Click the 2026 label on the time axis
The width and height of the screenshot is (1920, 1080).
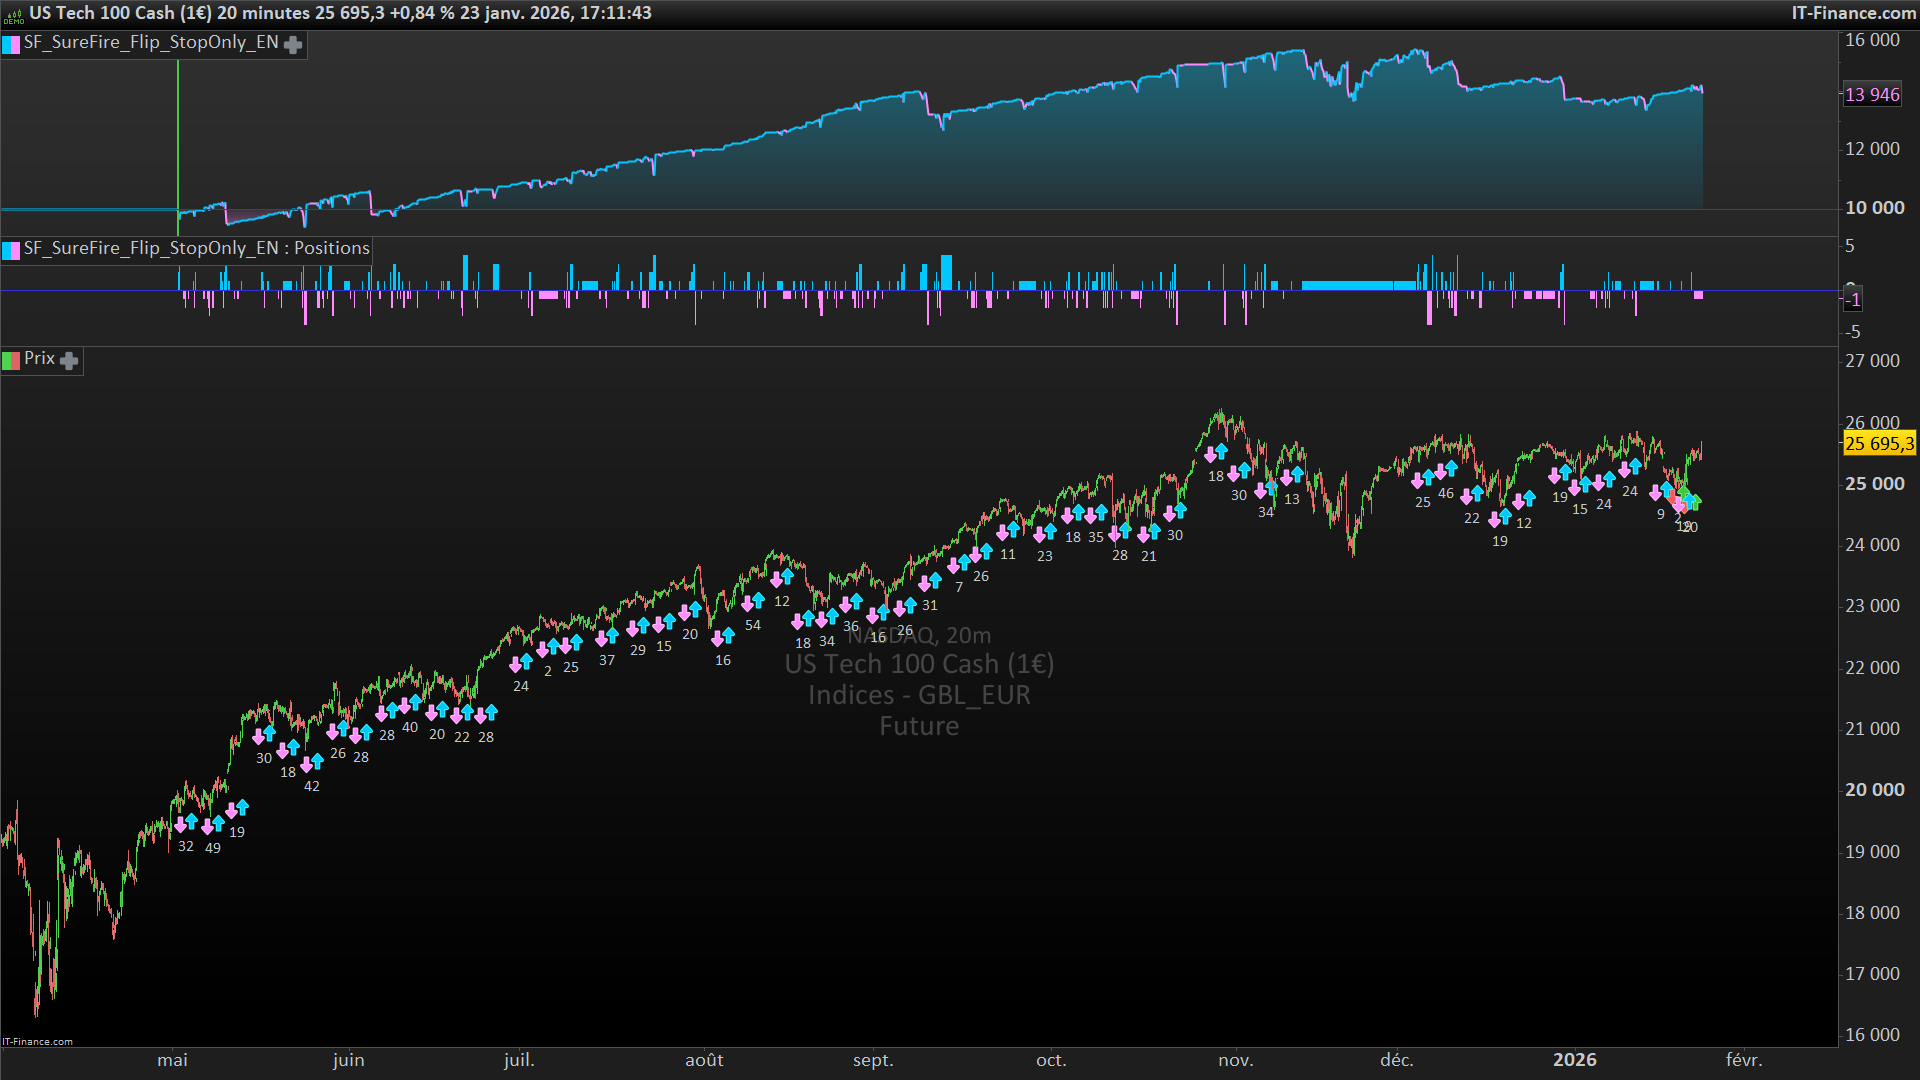(x=1574, y=1060)
